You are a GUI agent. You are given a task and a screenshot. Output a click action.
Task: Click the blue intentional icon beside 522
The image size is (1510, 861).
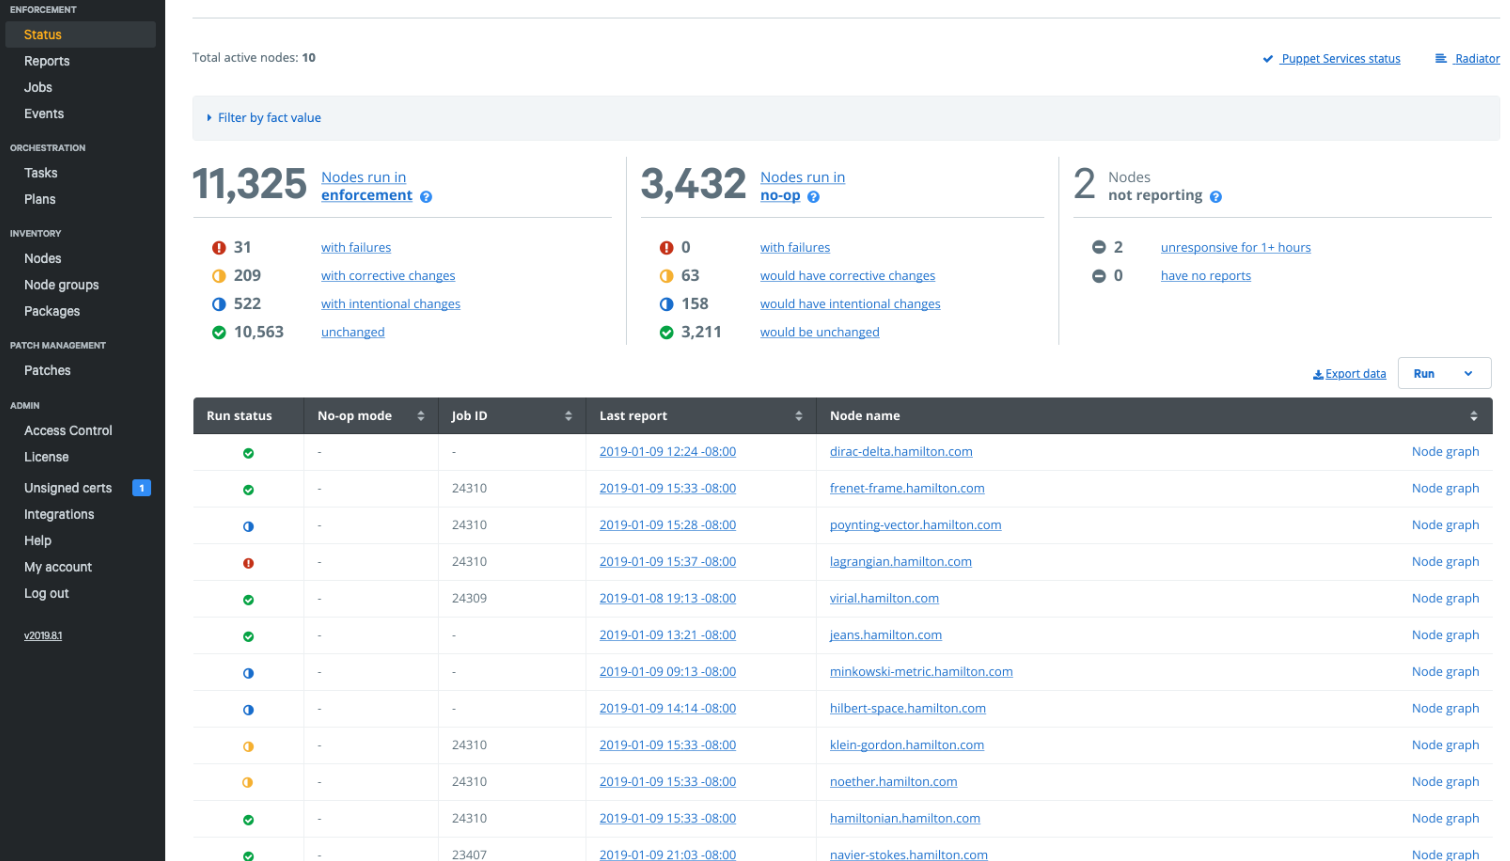[219, 304]
